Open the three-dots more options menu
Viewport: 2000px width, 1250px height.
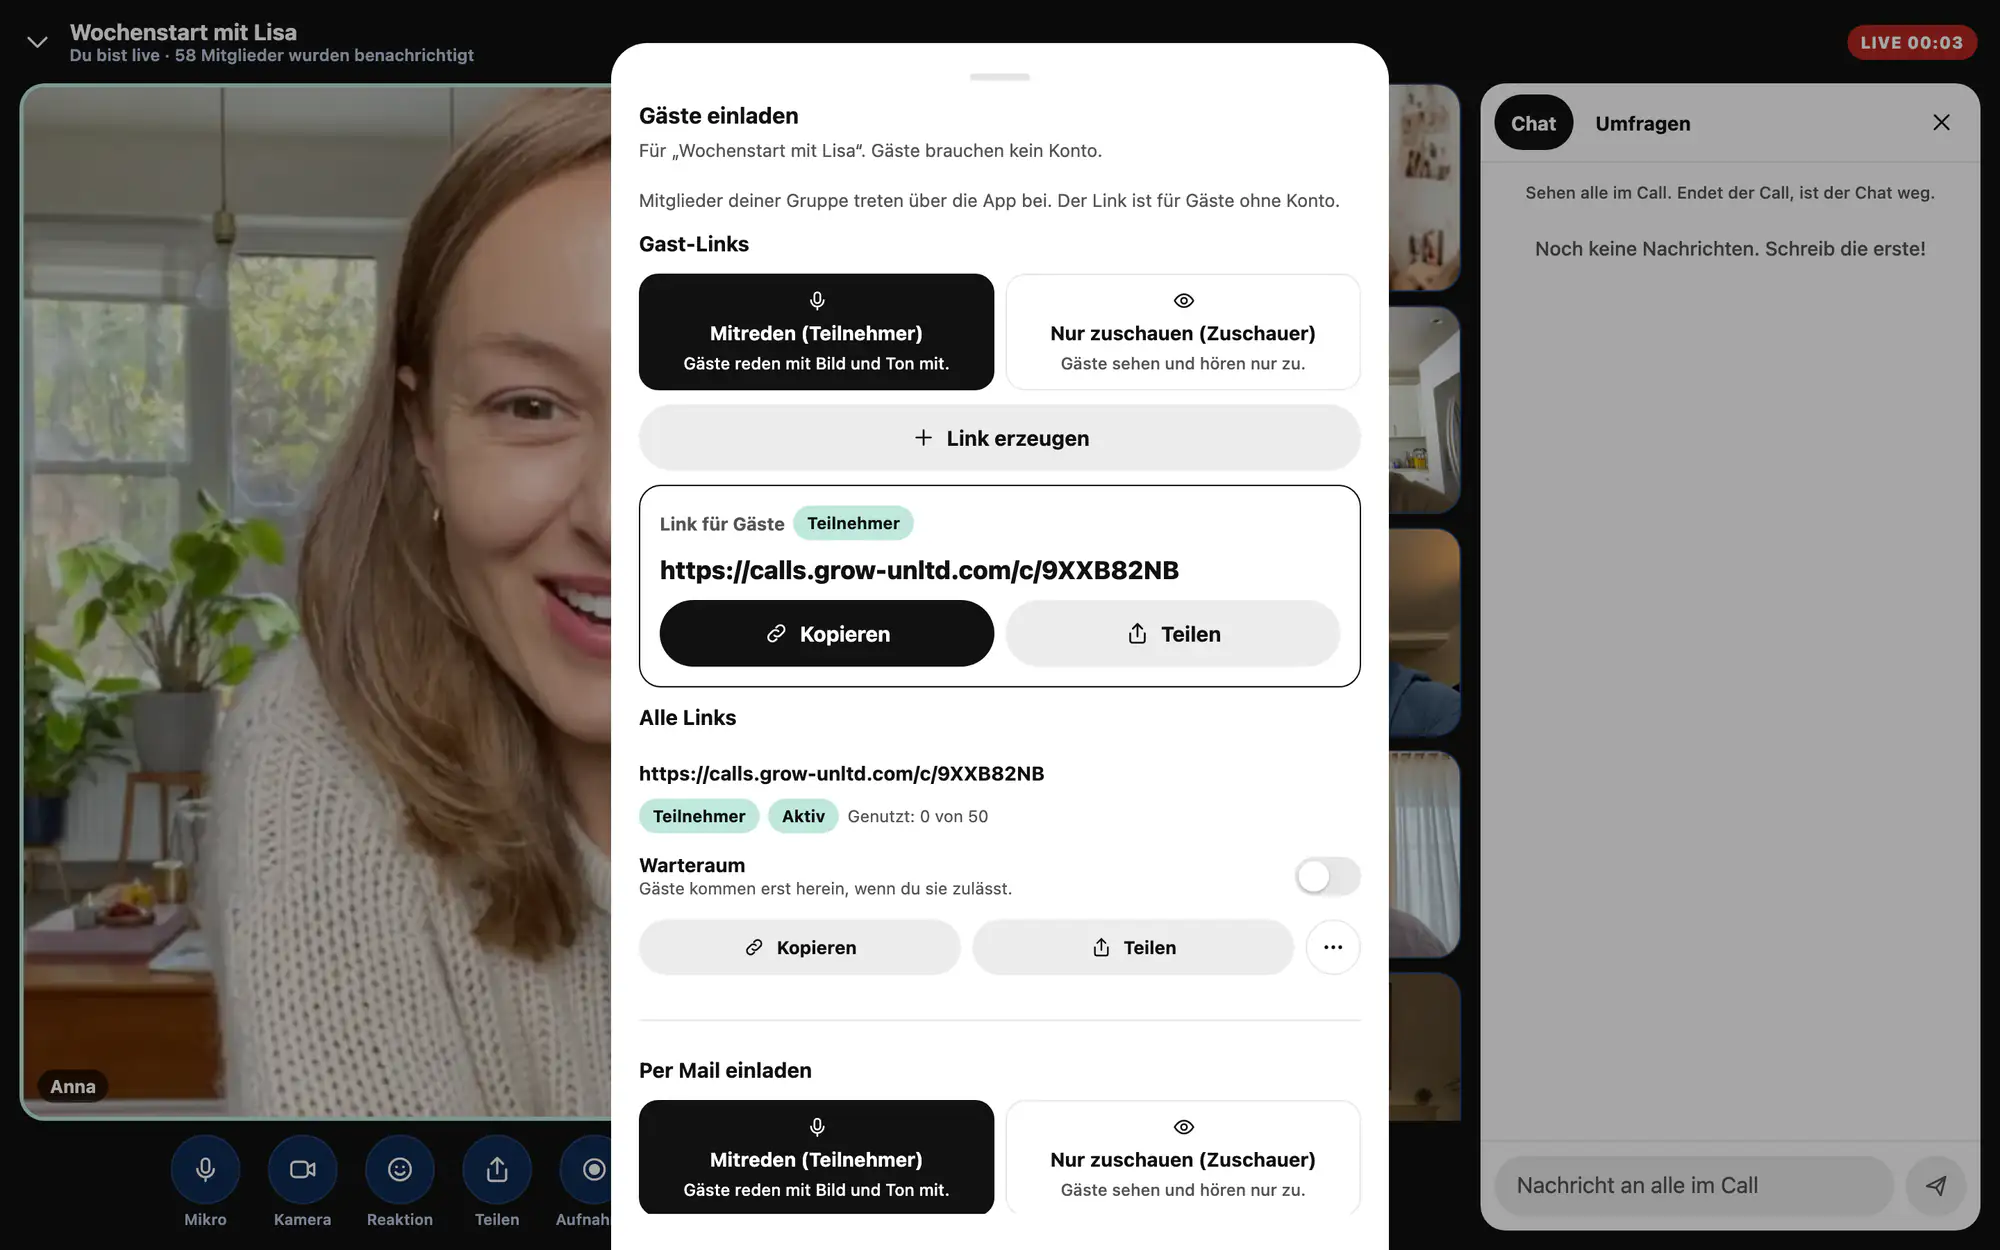[1333, 947]
